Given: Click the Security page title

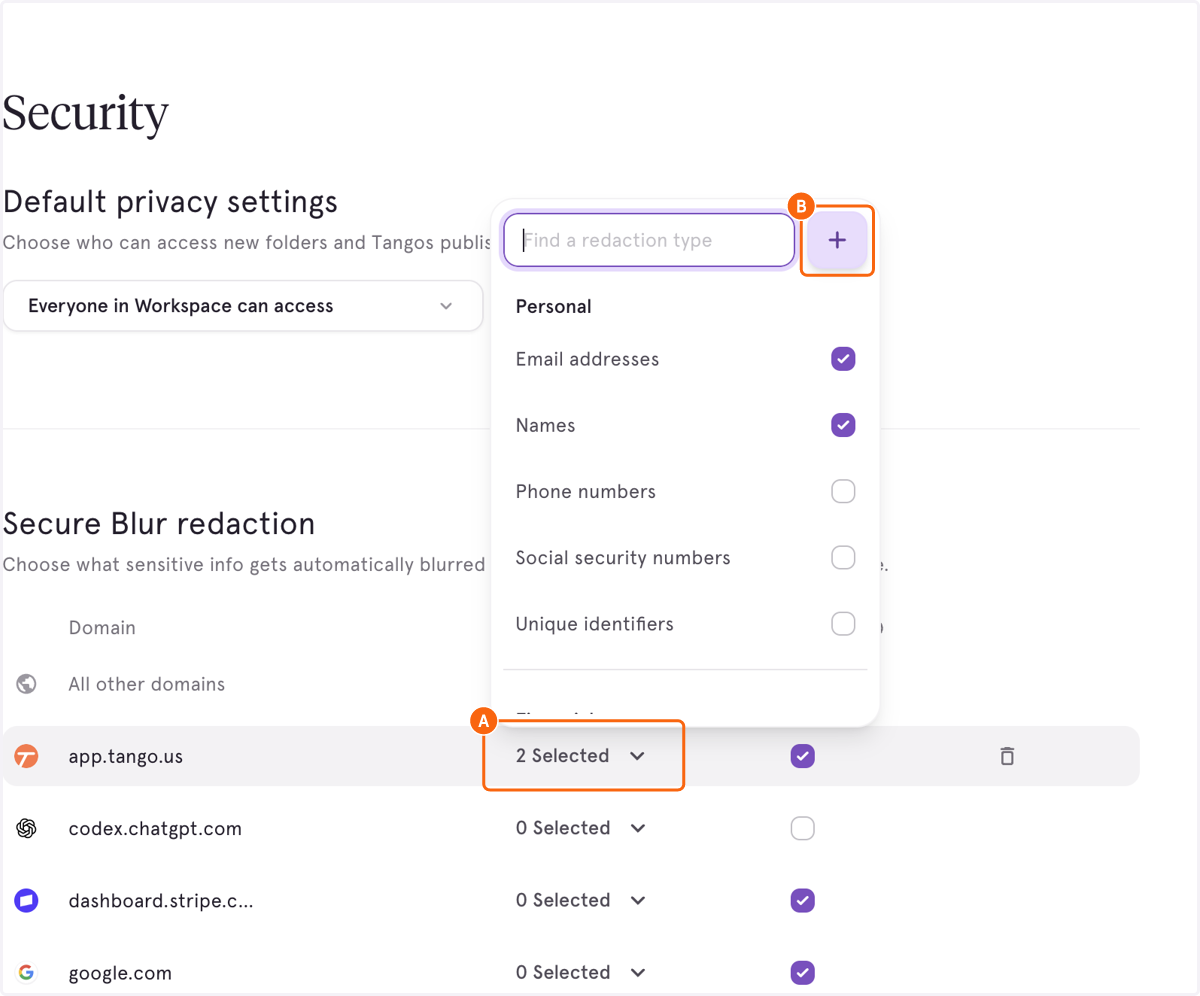Looking at the screenshot, I should click(x=85, y=113).
